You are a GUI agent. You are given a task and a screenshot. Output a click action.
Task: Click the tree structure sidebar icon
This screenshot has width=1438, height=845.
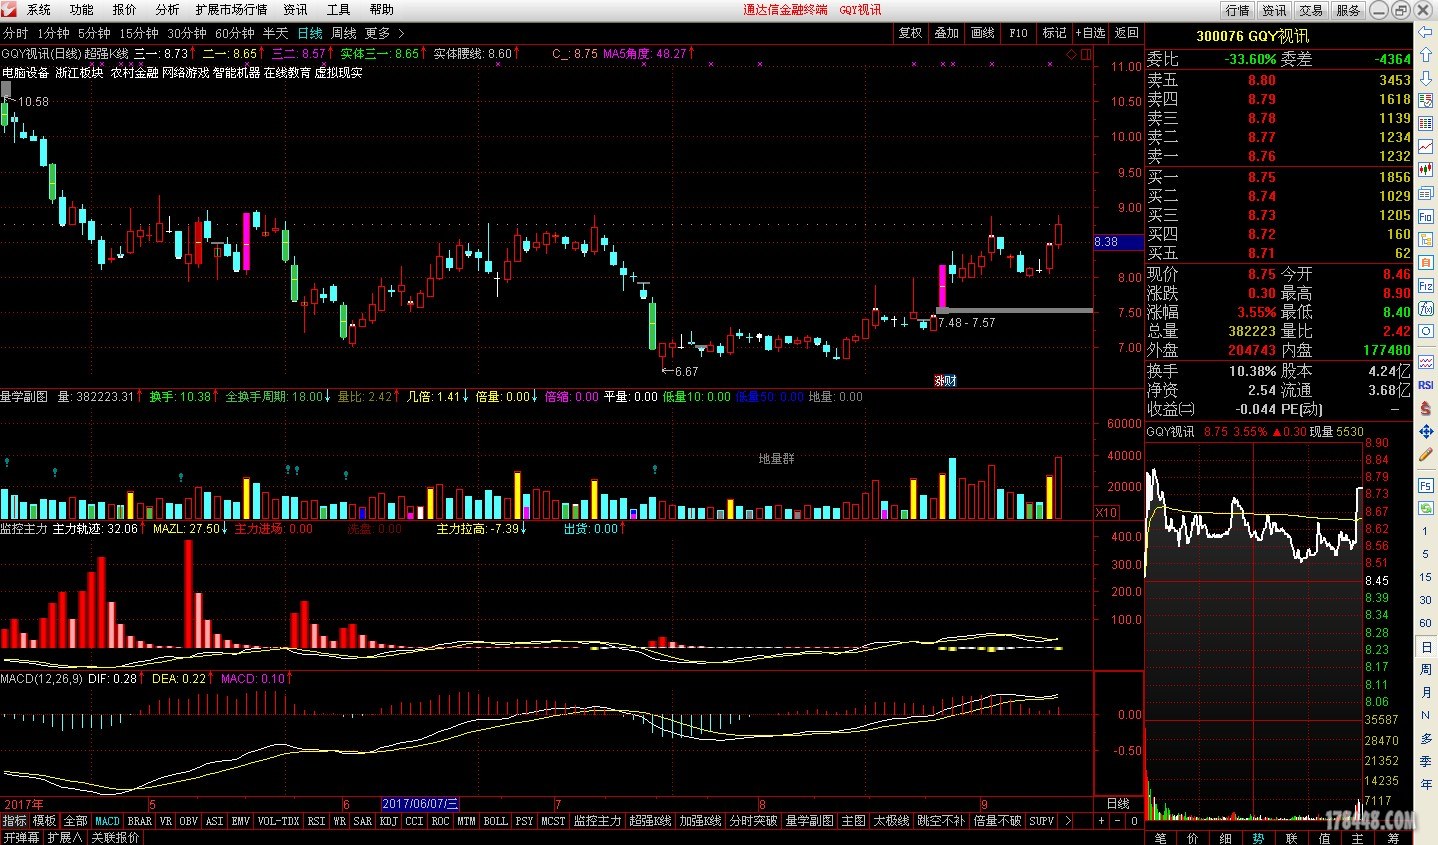pyautogui.click(x=1426, y=240)
